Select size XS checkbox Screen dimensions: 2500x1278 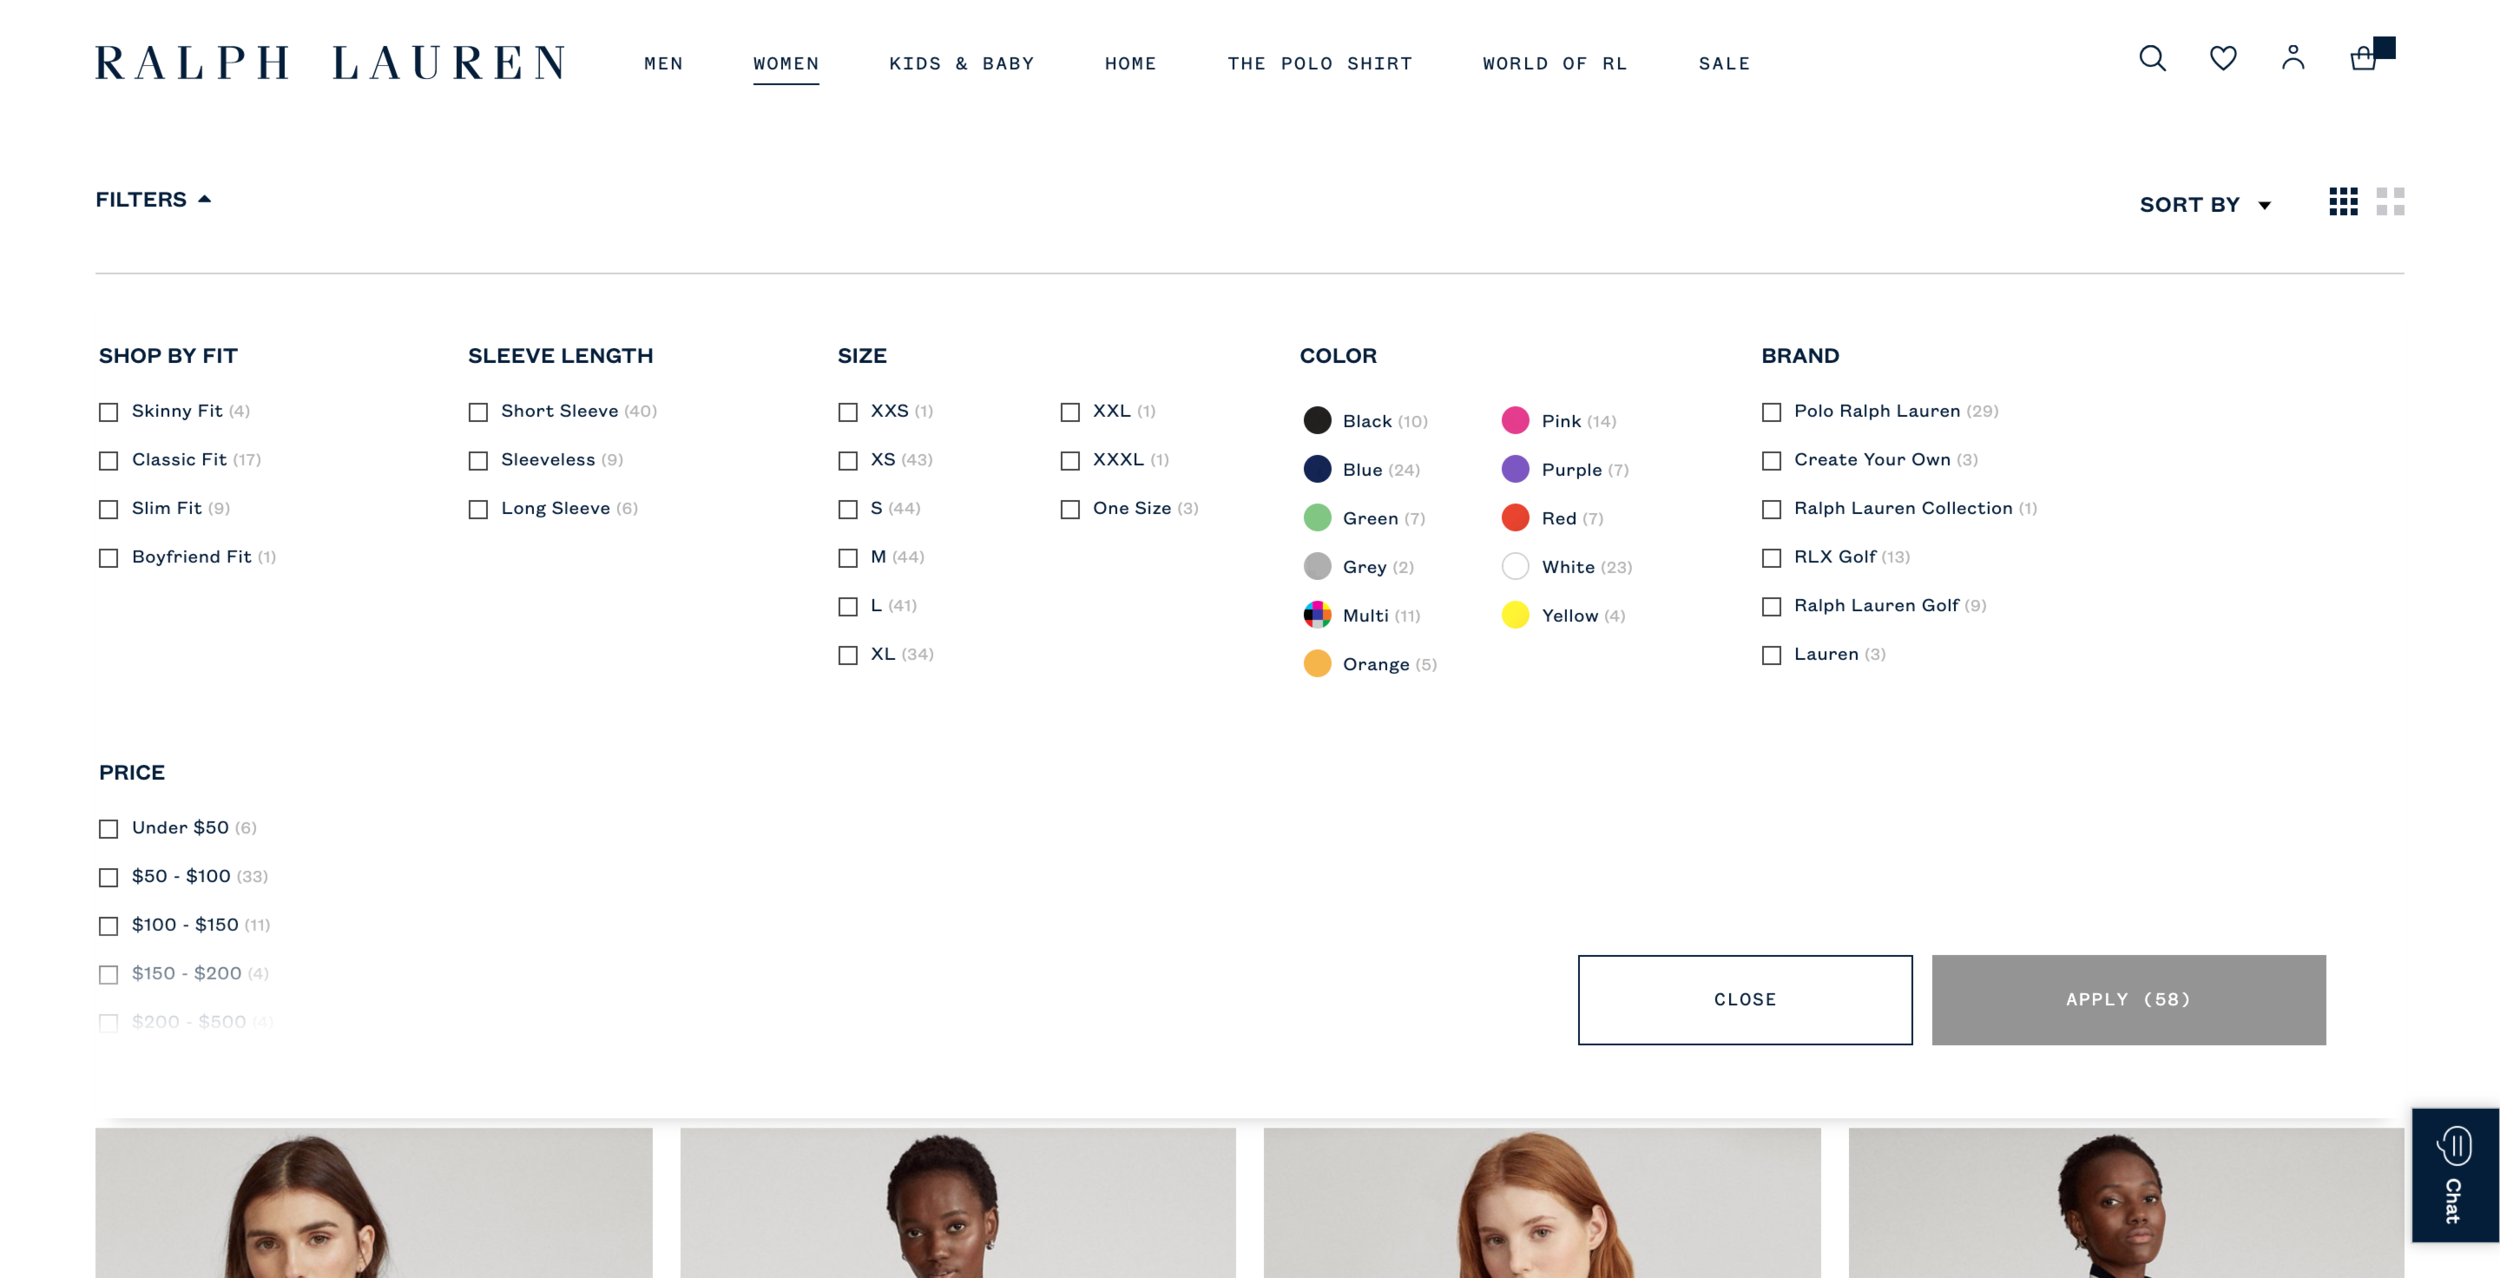coord(848,461)
